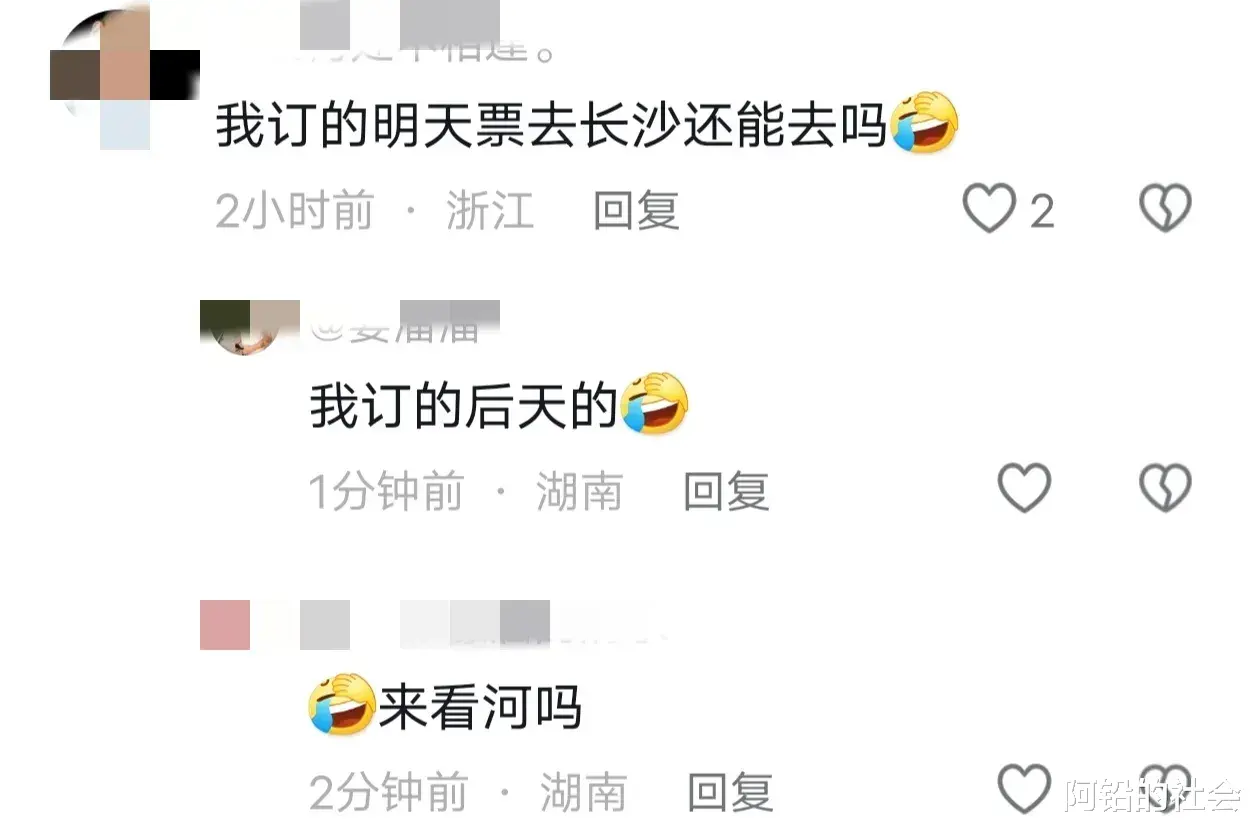Viewport: 1260px width, 836px height.
Task: Tap broken heart on 来看河吗 reply
Action: pos(1166,789)
